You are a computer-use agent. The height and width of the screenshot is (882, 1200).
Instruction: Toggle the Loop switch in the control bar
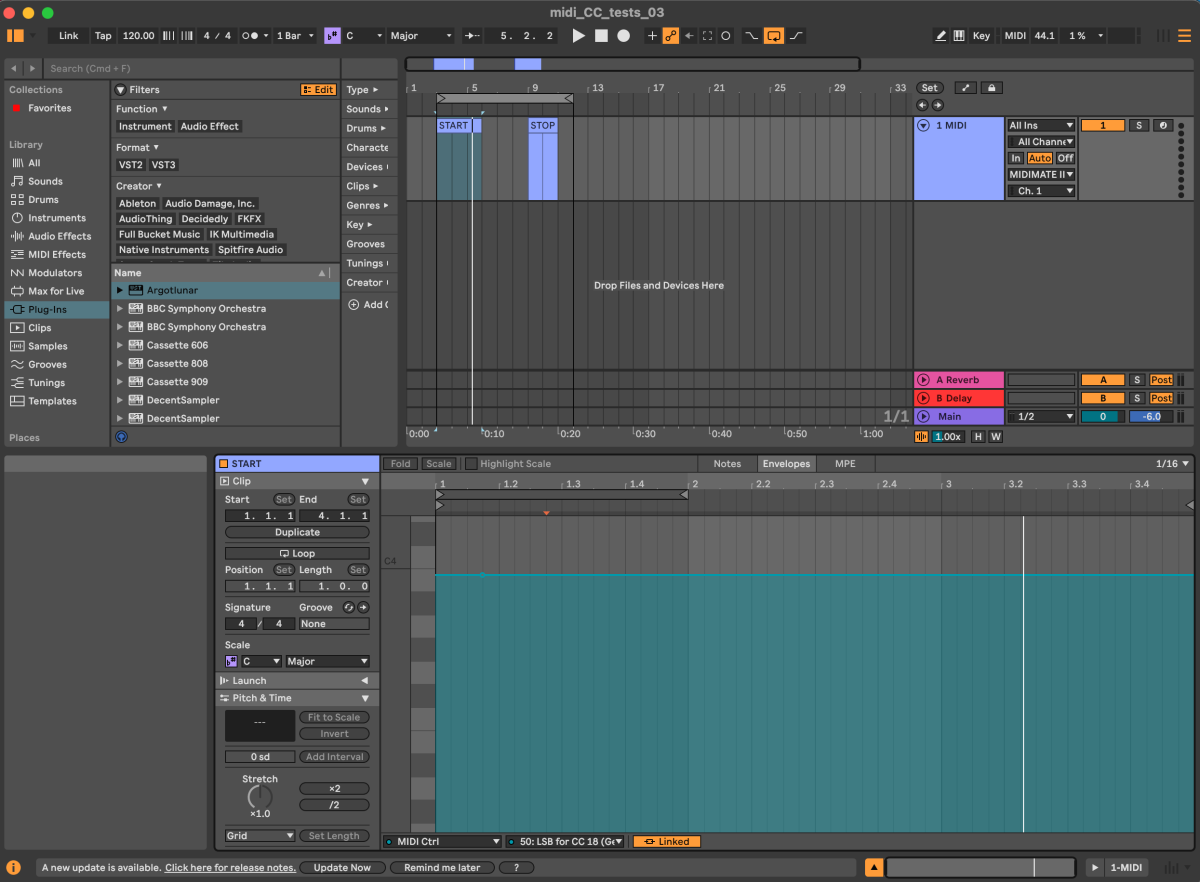point(774,35)
